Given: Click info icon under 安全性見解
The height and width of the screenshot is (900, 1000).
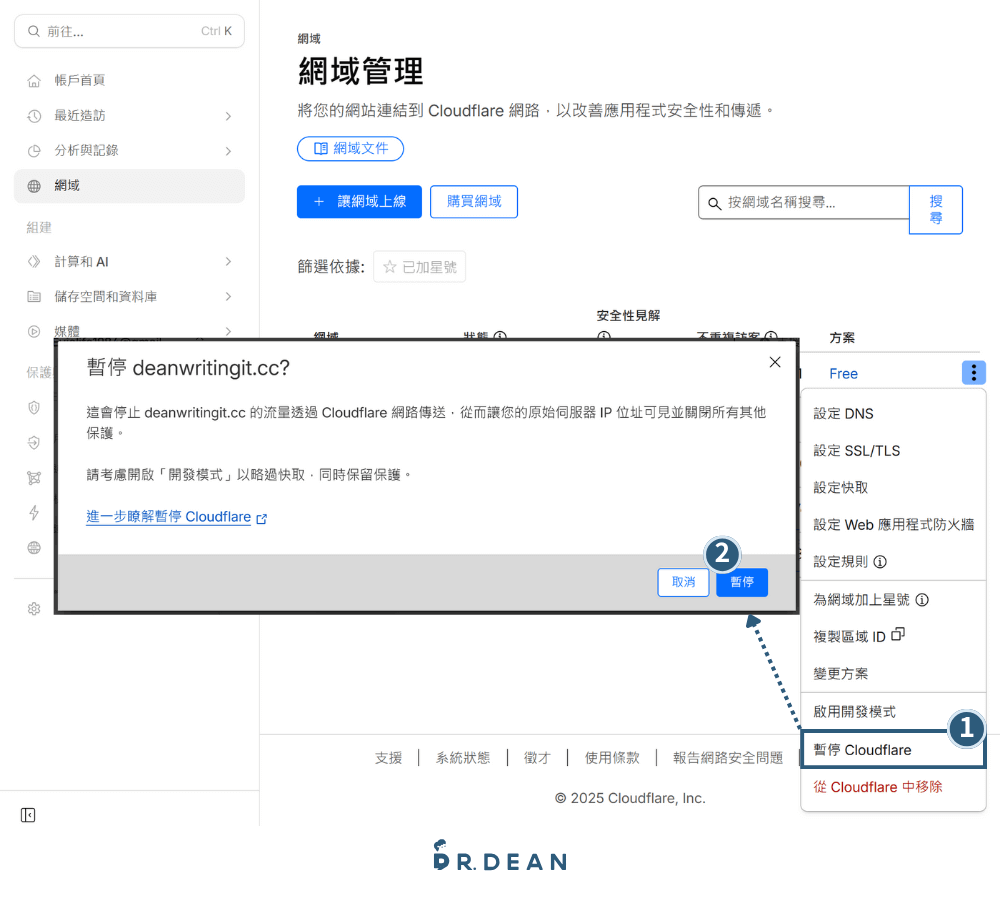Looking at the screenshot, I should pos(604,336).
